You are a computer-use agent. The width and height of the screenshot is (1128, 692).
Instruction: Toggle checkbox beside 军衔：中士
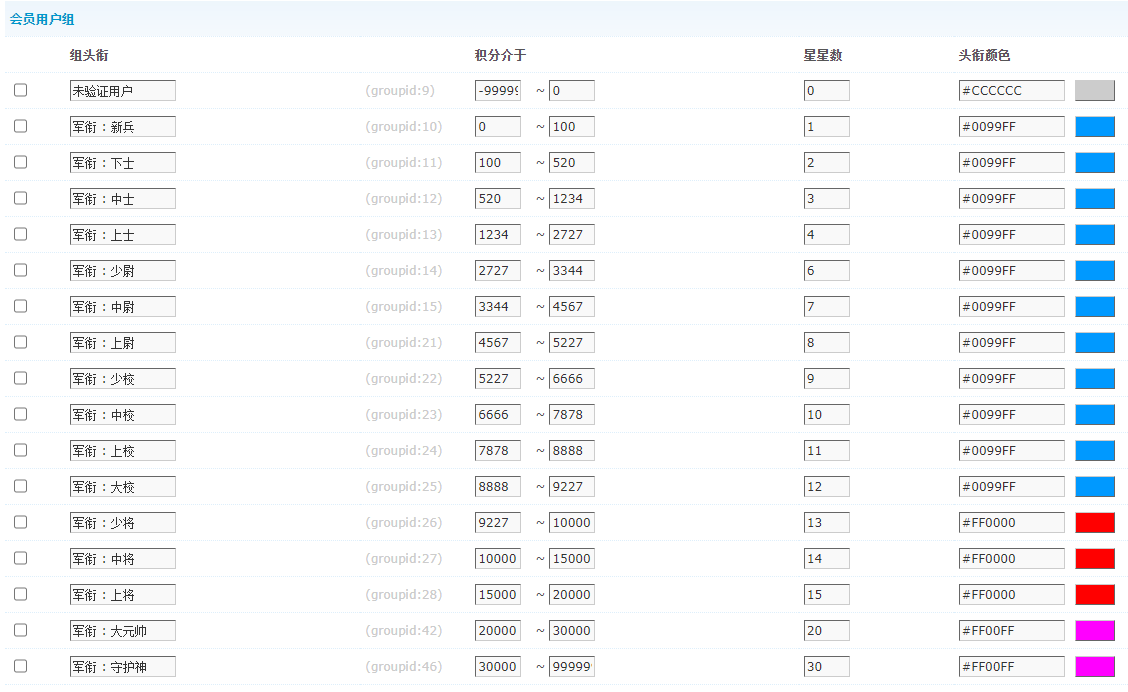(21, 198)
